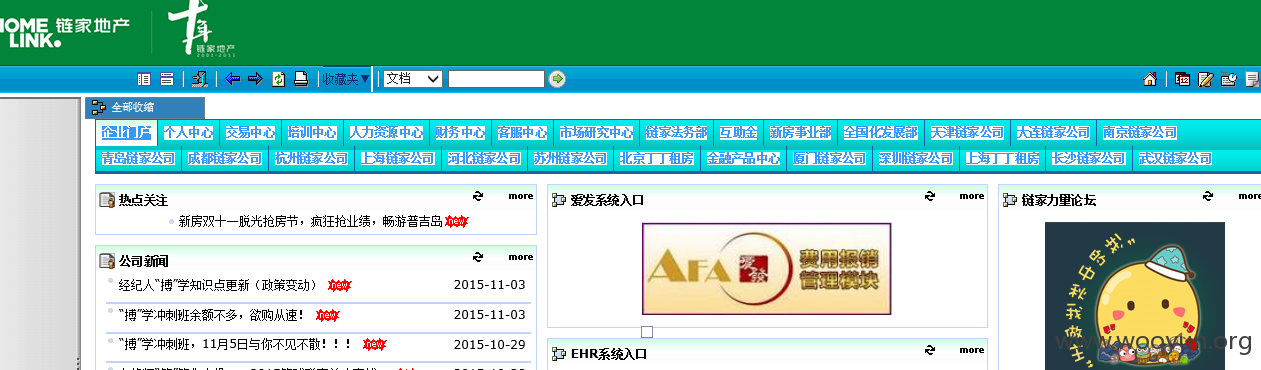Click the green search go button
1261x370 pixels.
click(x=557, y=79)
